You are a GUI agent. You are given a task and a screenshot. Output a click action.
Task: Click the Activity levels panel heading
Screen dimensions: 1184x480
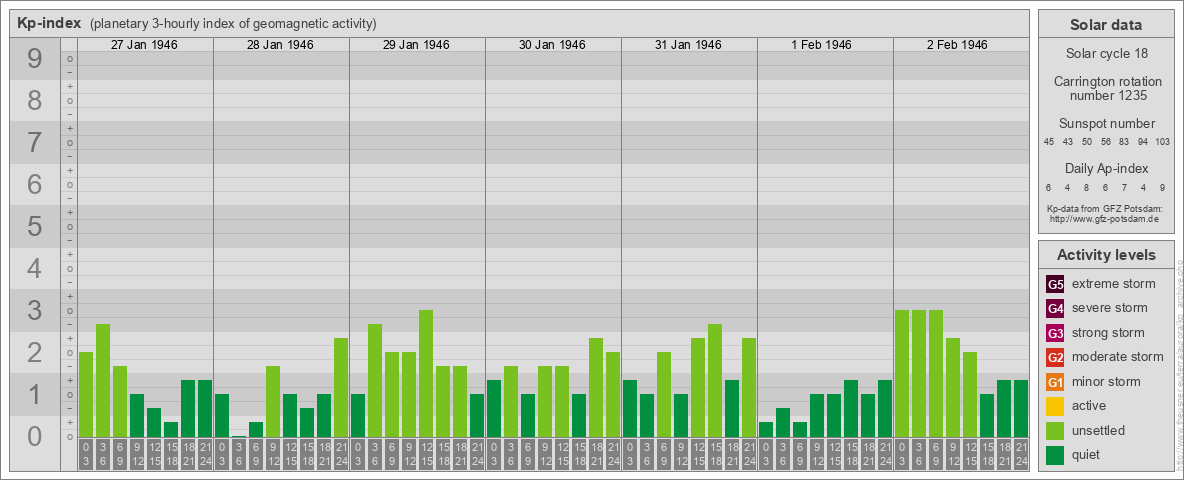[1106, 255]
